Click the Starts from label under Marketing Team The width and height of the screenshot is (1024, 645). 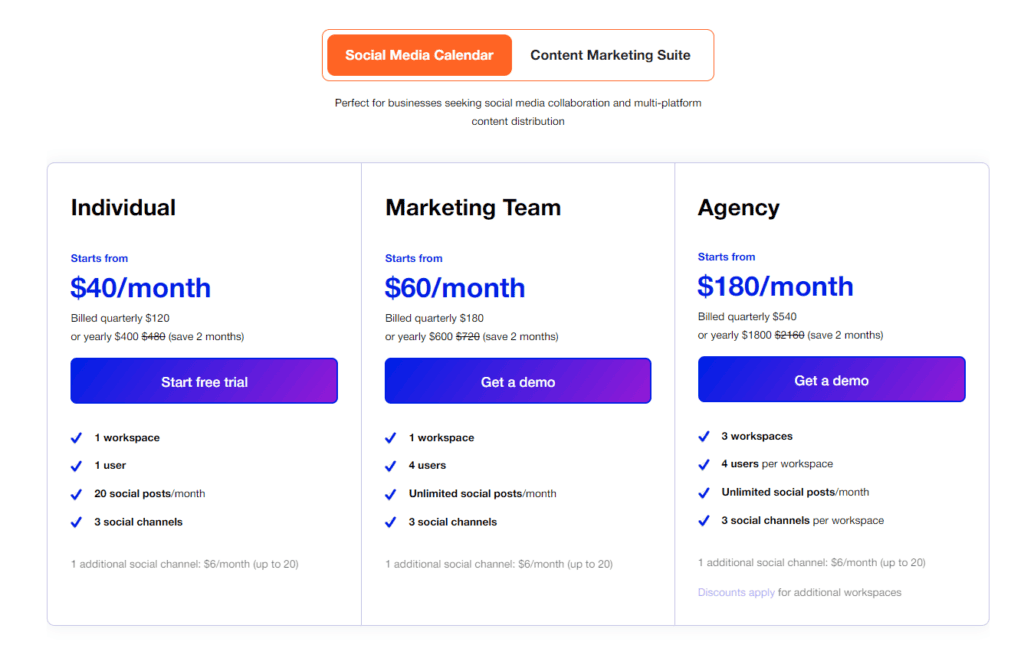click(x=413, y=258)
